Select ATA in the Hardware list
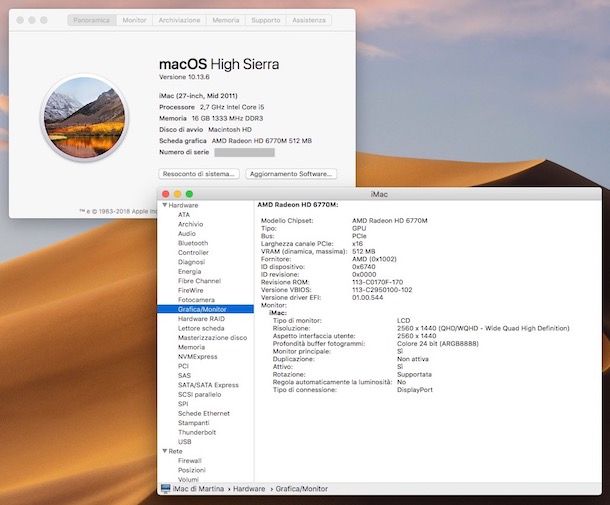 pyautogui.click(x=184, y=215)
